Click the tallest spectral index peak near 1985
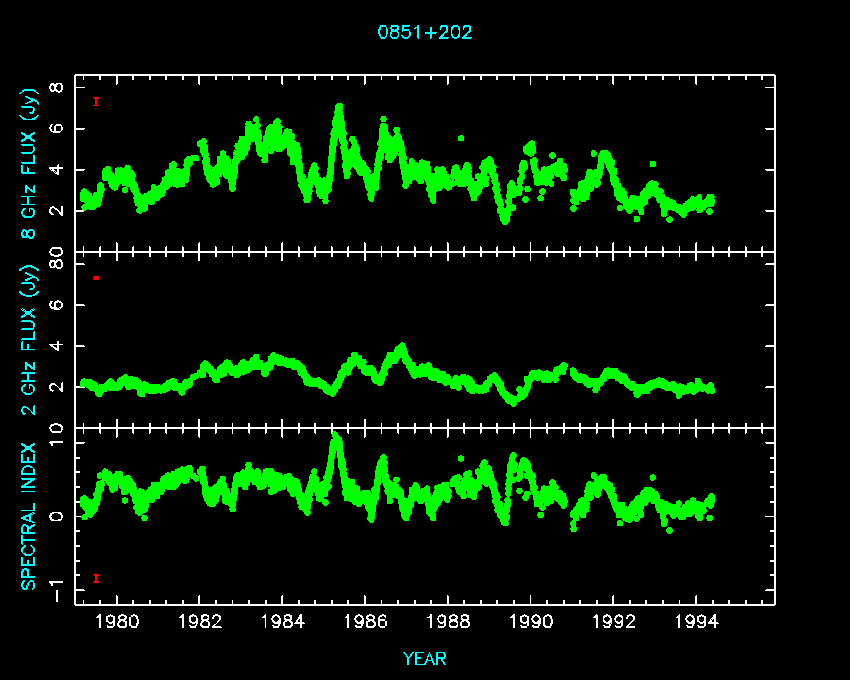850x680 pixels. tap(336, 438)
